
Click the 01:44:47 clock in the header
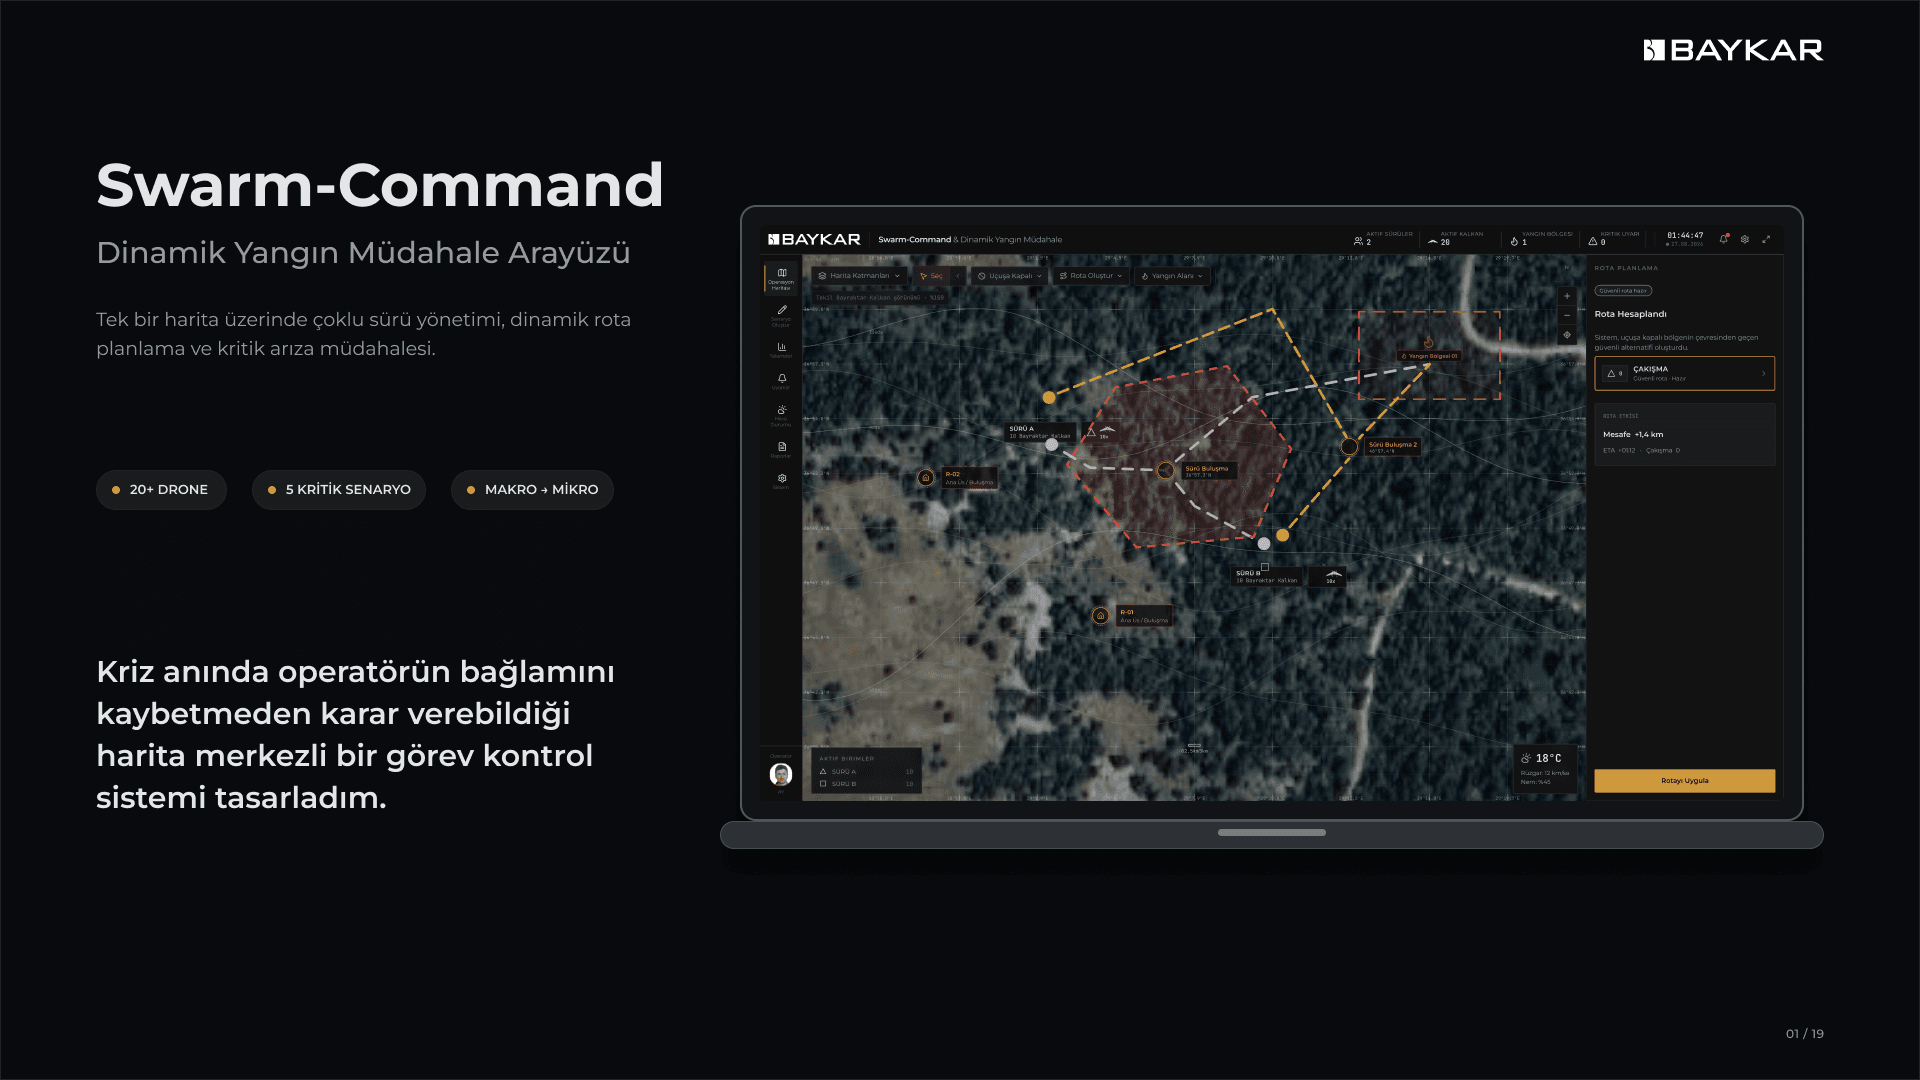[1684, 236]
